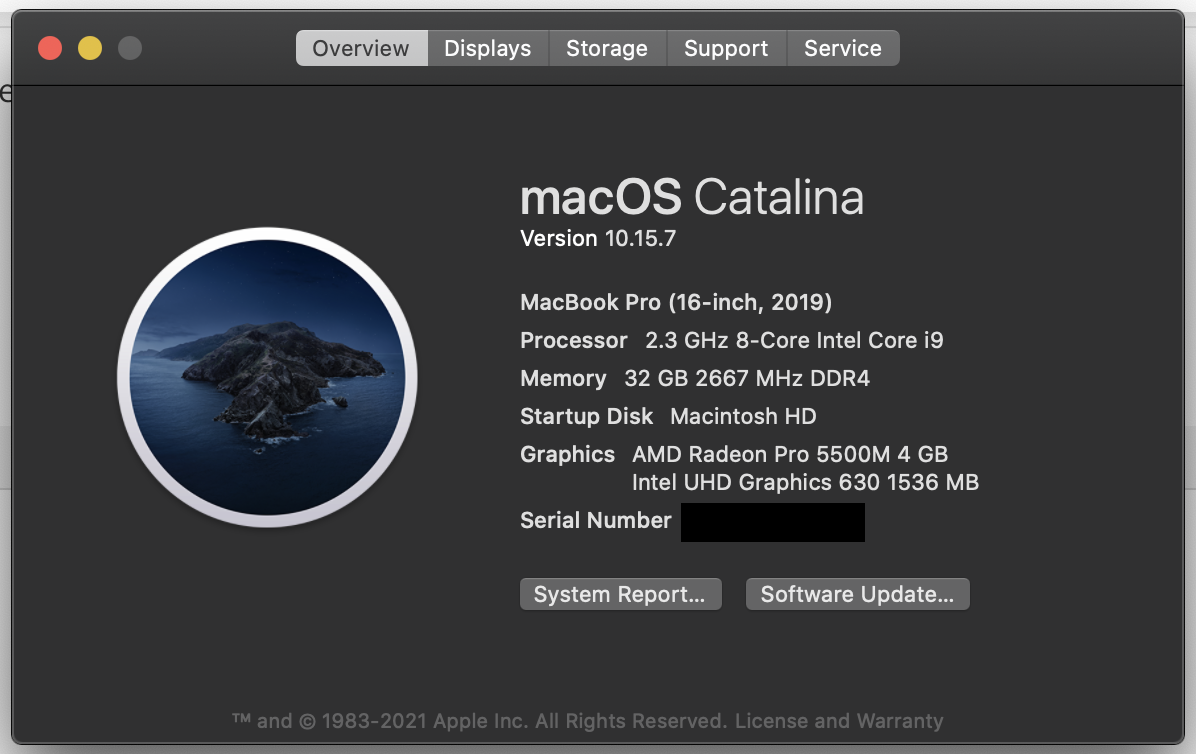Click the License and Warranty link

[x=838, y=720]
